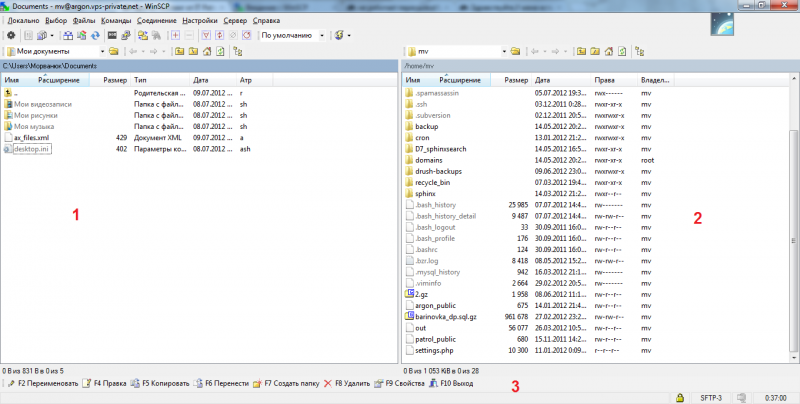Select settings.php file in remote panel
The height and width of the screenshot is (404, 800).
(x=435, y=350)
